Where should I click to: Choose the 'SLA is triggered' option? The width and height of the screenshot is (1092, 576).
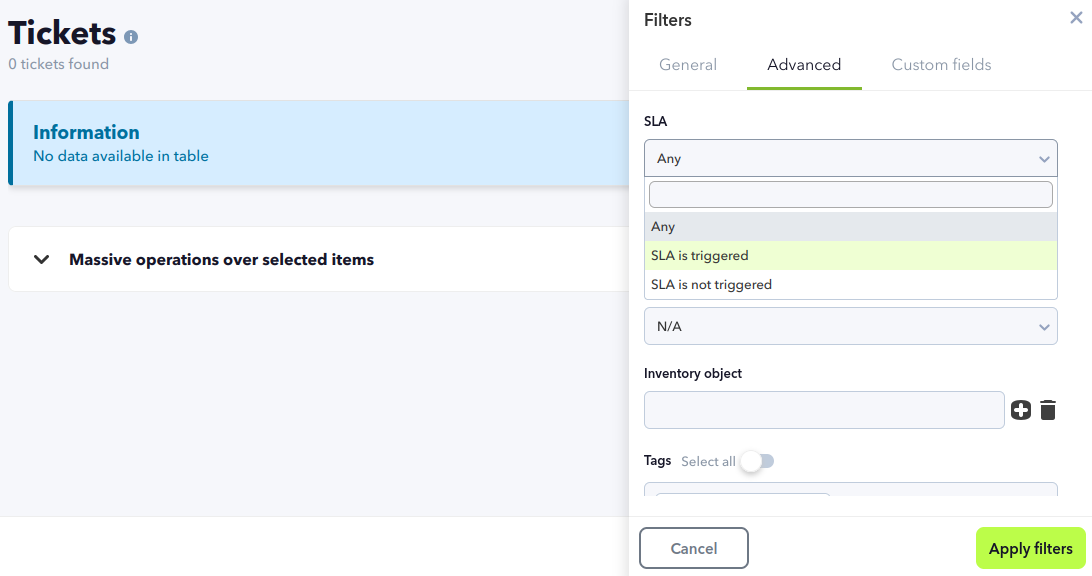pos(700,256)
